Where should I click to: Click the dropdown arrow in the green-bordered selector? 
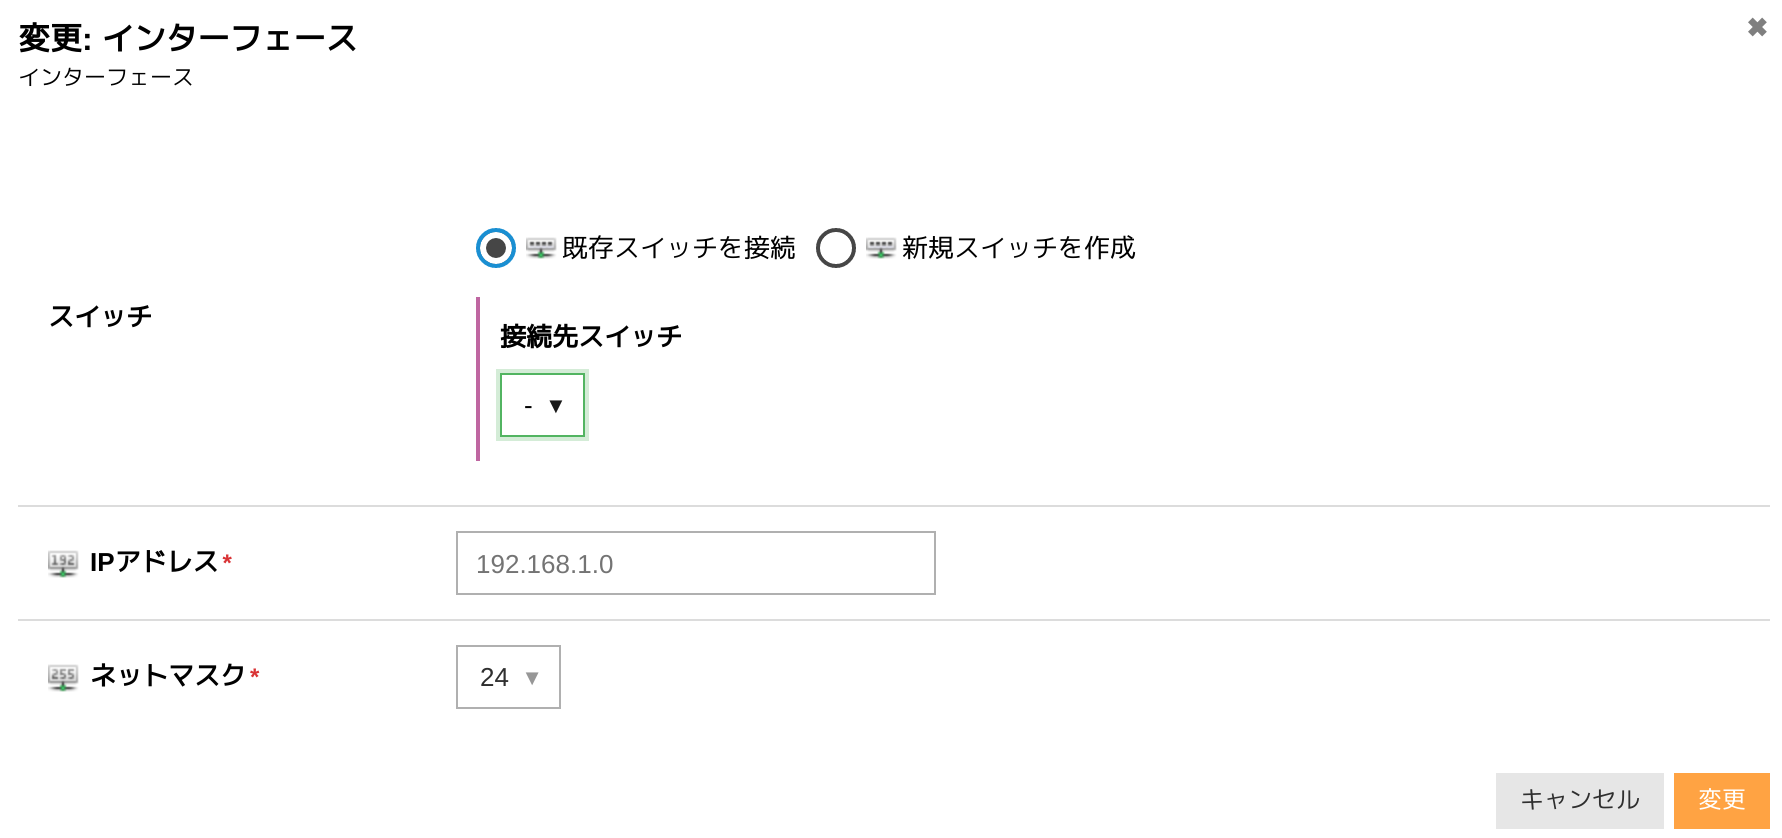click(x=557, y=405)
